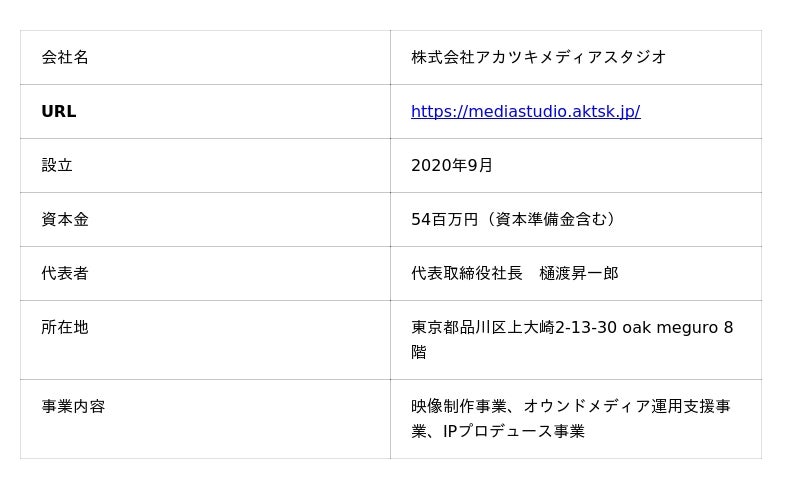
Task: Click the 設立 label cell
Action: [57, 166]
